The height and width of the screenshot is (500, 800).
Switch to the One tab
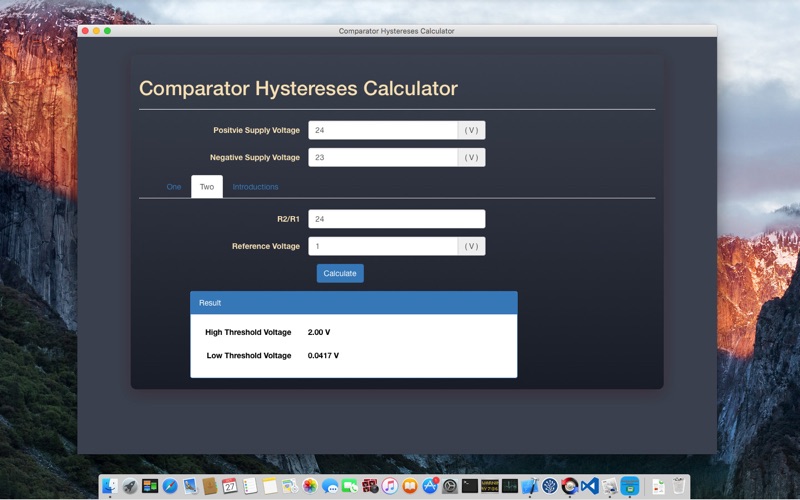[x=173, y=187]
